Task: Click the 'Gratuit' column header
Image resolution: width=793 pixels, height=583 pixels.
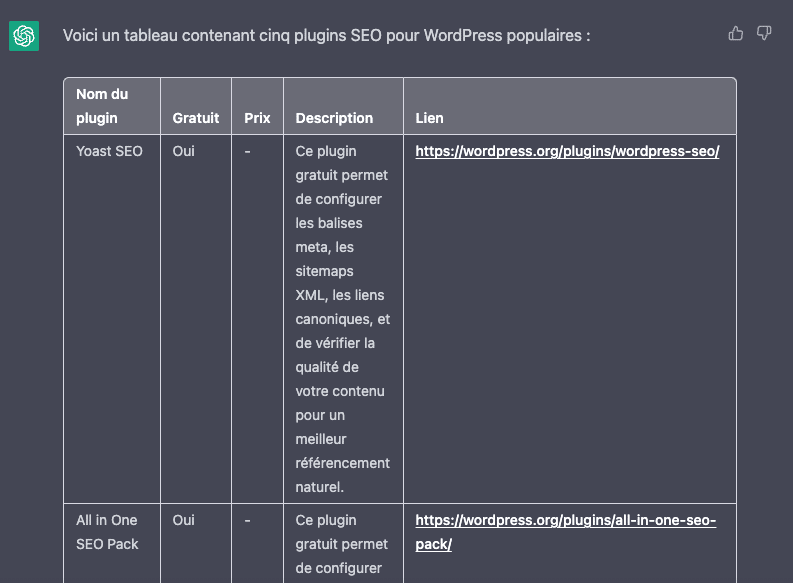Action: pos(195,118)
